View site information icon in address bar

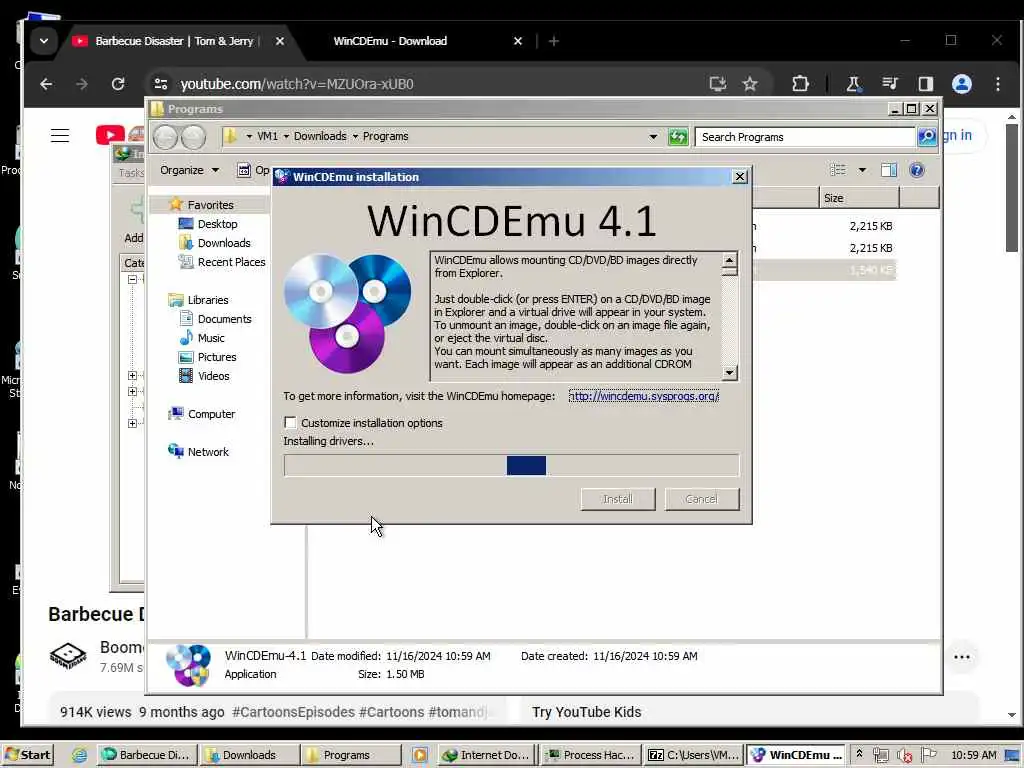[x=161, y=84]
